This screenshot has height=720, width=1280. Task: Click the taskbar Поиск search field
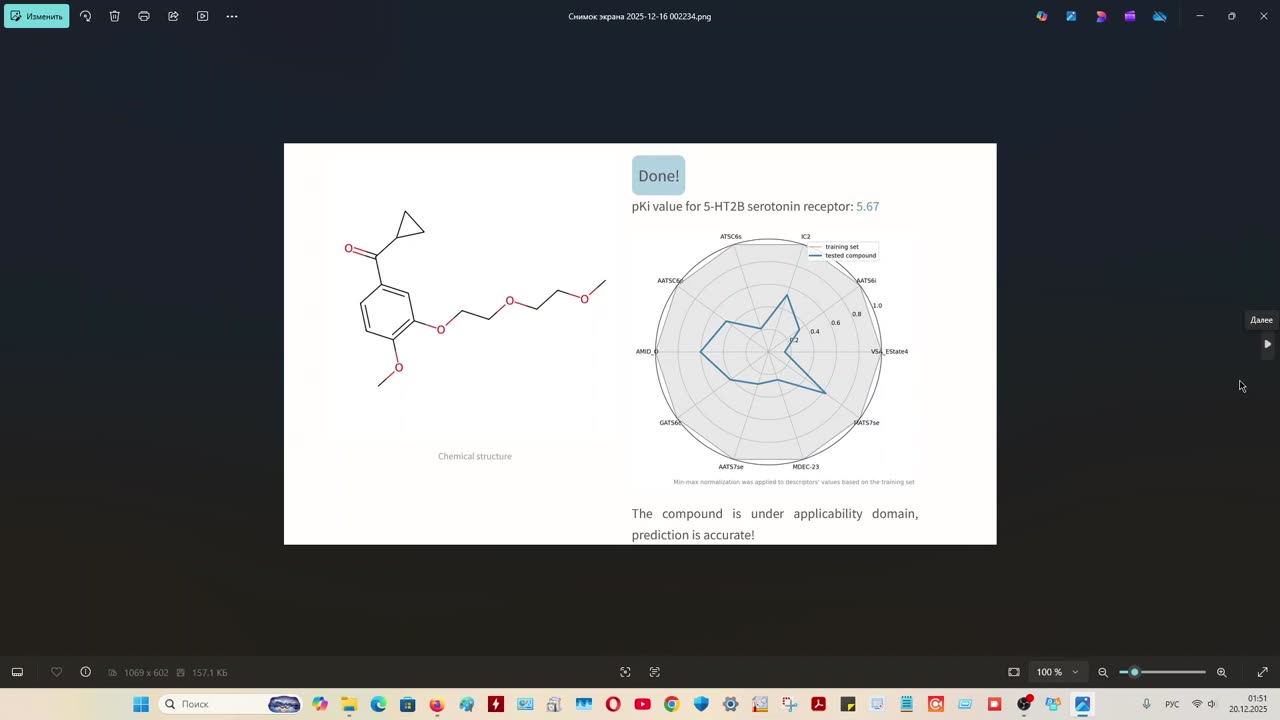click(x=231, y=704)
